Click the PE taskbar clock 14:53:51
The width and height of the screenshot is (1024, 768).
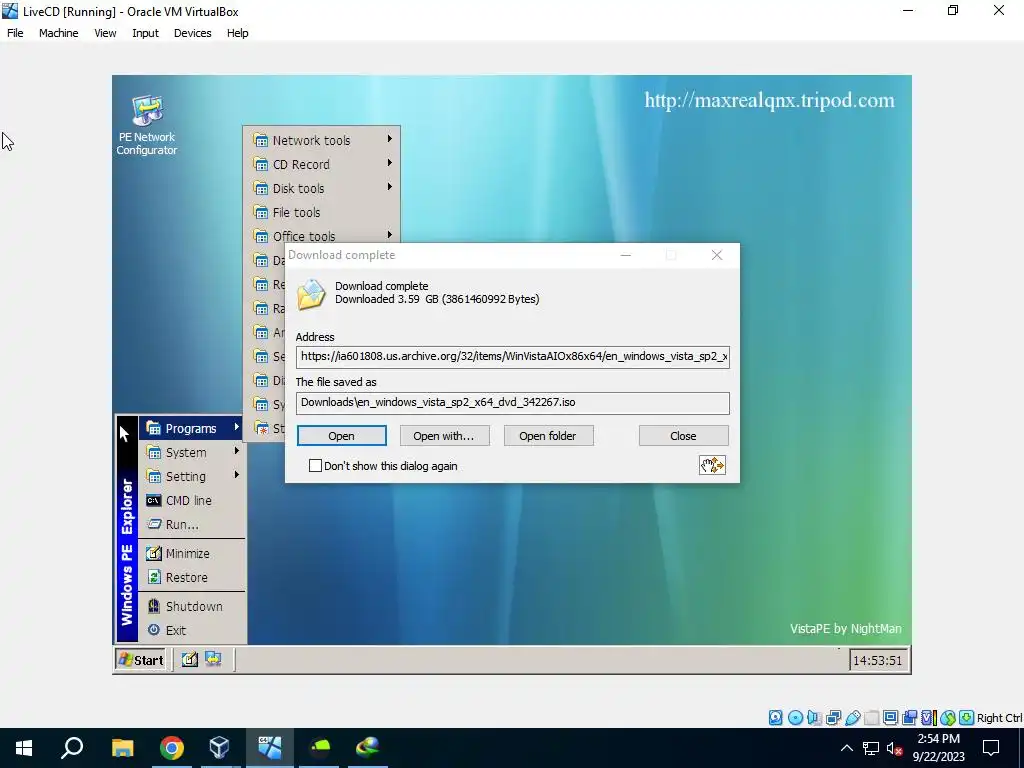click(x=877, y=660)
